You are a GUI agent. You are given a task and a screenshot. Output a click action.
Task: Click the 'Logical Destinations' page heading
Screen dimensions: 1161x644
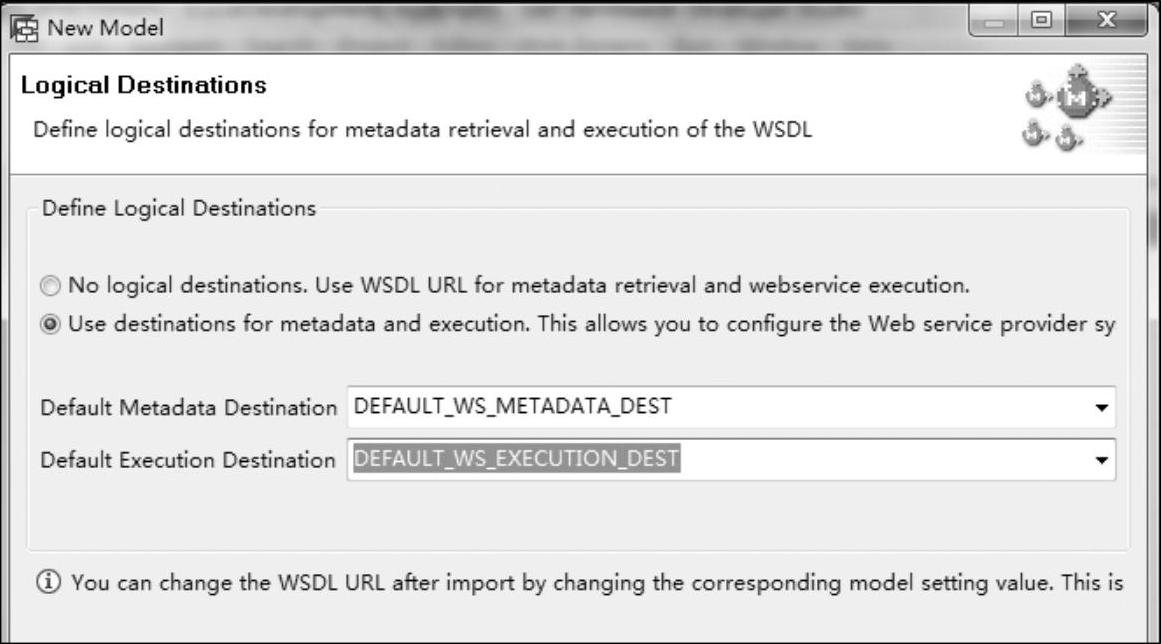(x=144, y=85)
